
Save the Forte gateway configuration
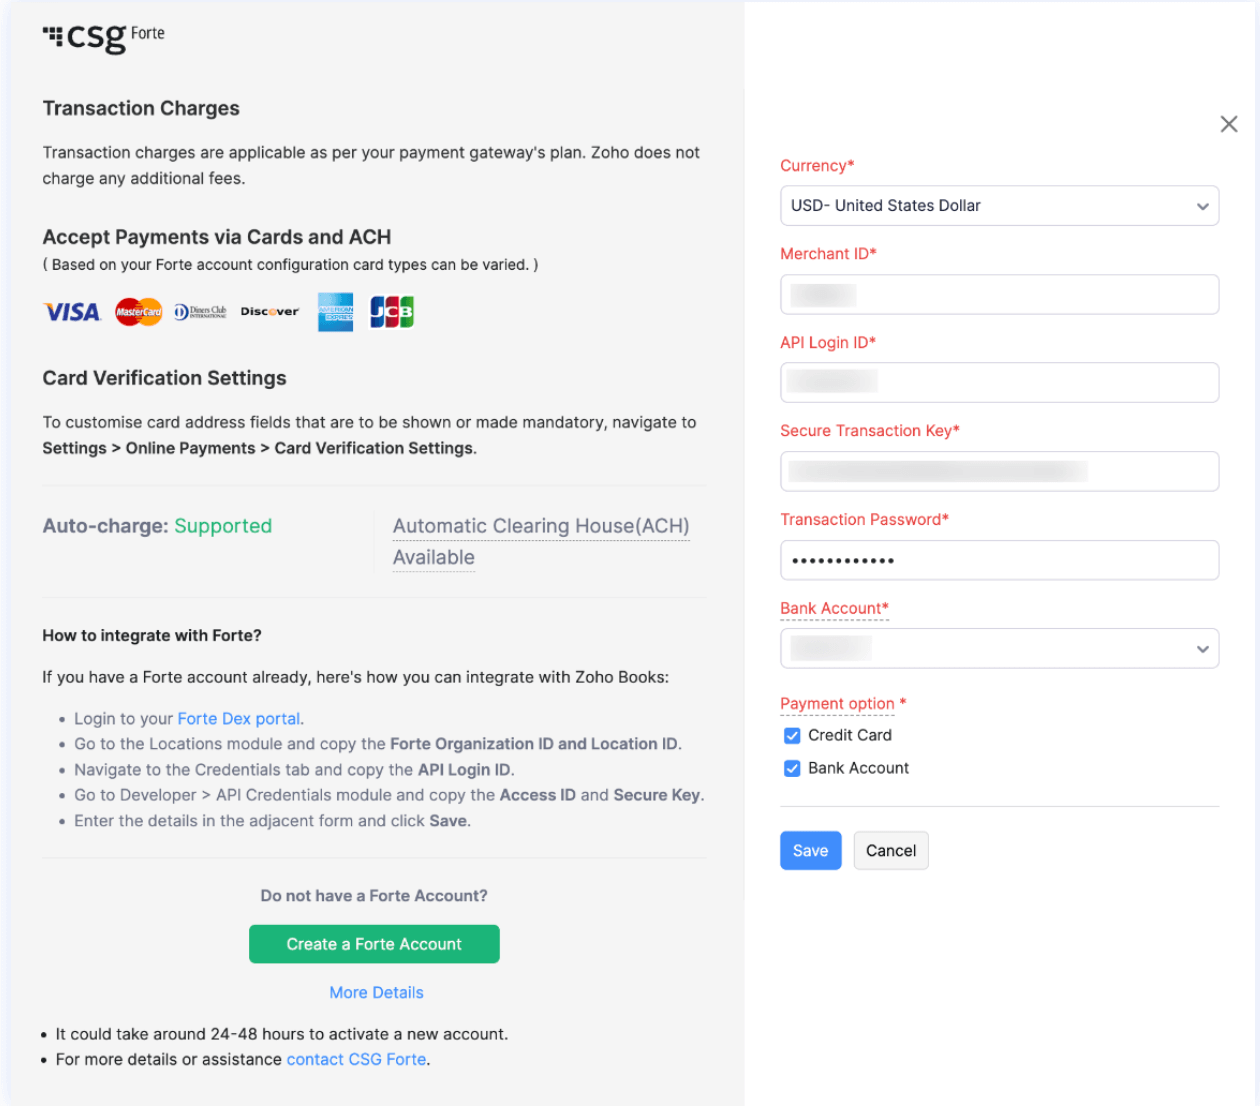click(x=810, y=851)
